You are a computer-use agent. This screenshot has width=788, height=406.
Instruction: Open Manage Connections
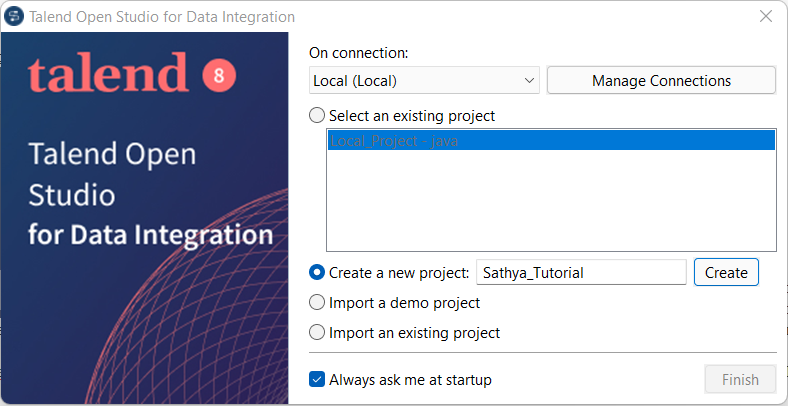[661, 80]
